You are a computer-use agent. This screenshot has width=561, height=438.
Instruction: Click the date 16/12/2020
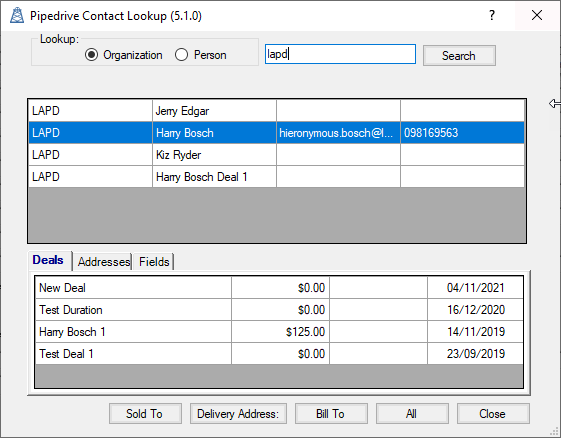point(475,310)
